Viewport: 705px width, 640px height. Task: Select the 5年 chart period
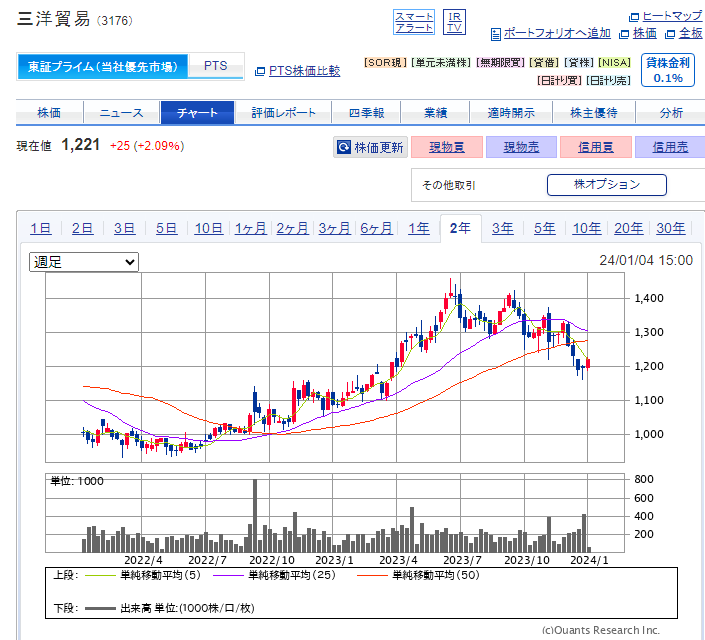[x=544, y=228]
